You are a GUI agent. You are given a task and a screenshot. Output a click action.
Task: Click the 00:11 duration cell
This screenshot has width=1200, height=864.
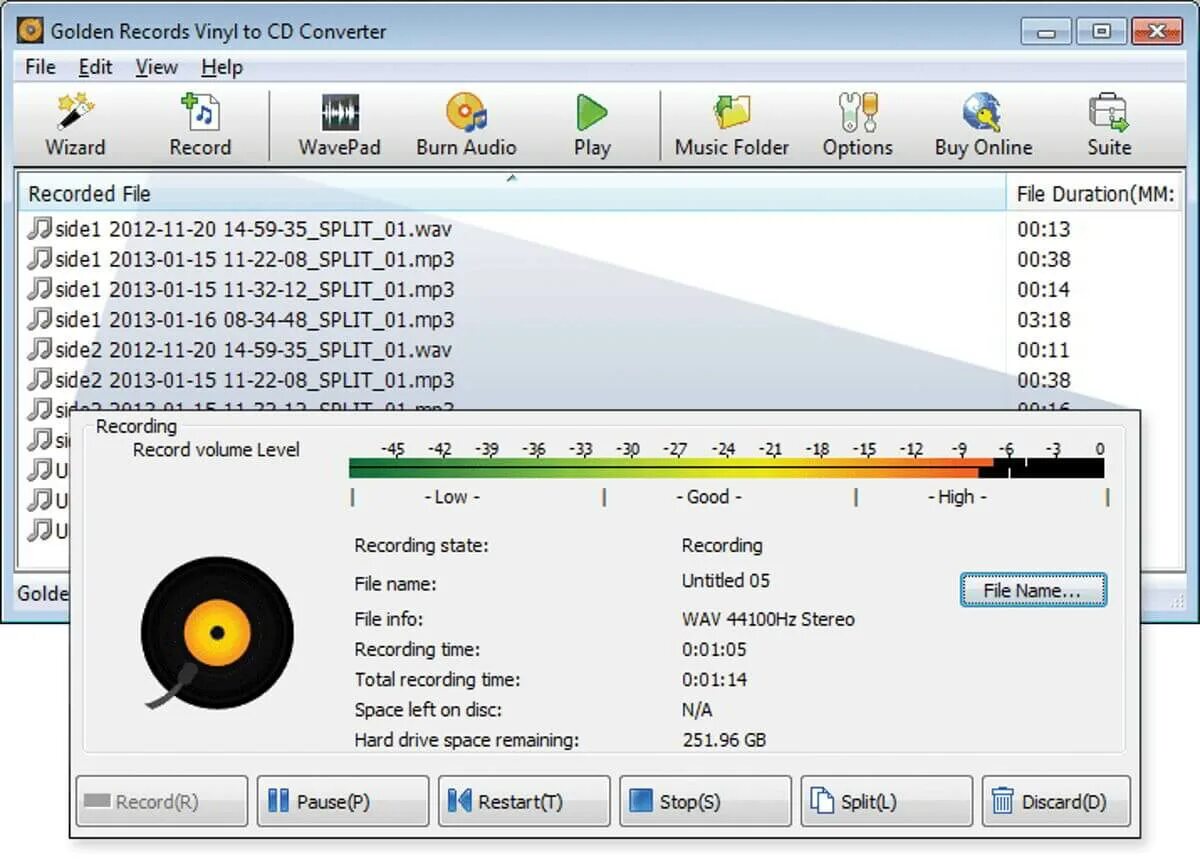pyautogui.click(x=1044, y=350)
